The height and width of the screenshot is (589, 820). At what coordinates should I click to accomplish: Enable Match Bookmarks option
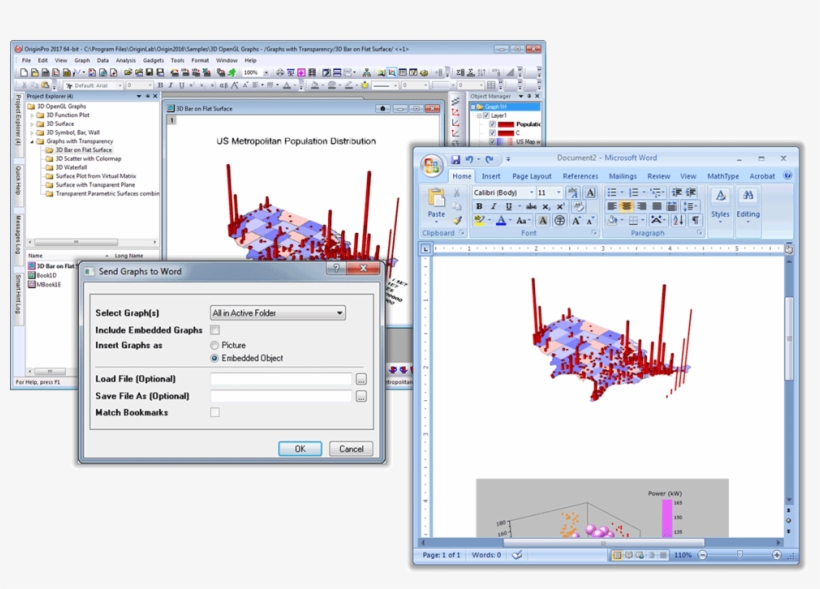coord(213,411)
